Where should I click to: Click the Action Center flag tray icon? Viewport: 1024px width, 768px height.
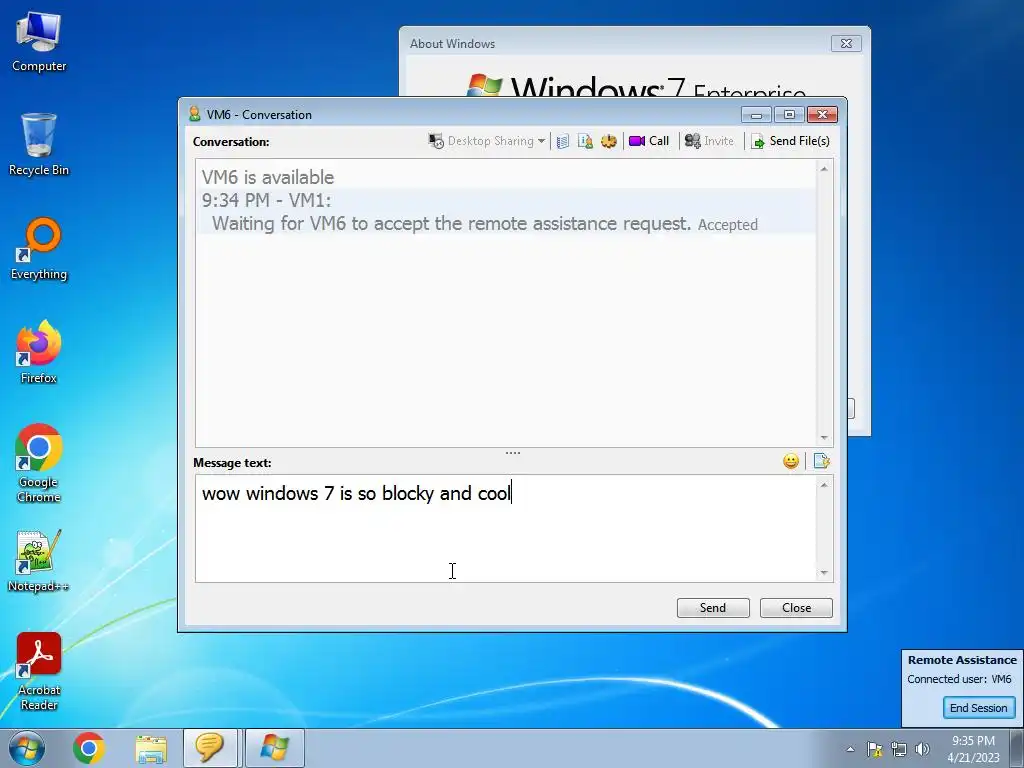tap(874, 749)
